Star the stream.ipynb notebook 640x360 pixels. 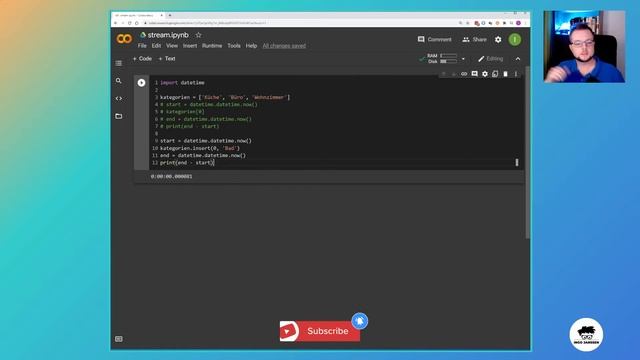[x=198, y=35]
